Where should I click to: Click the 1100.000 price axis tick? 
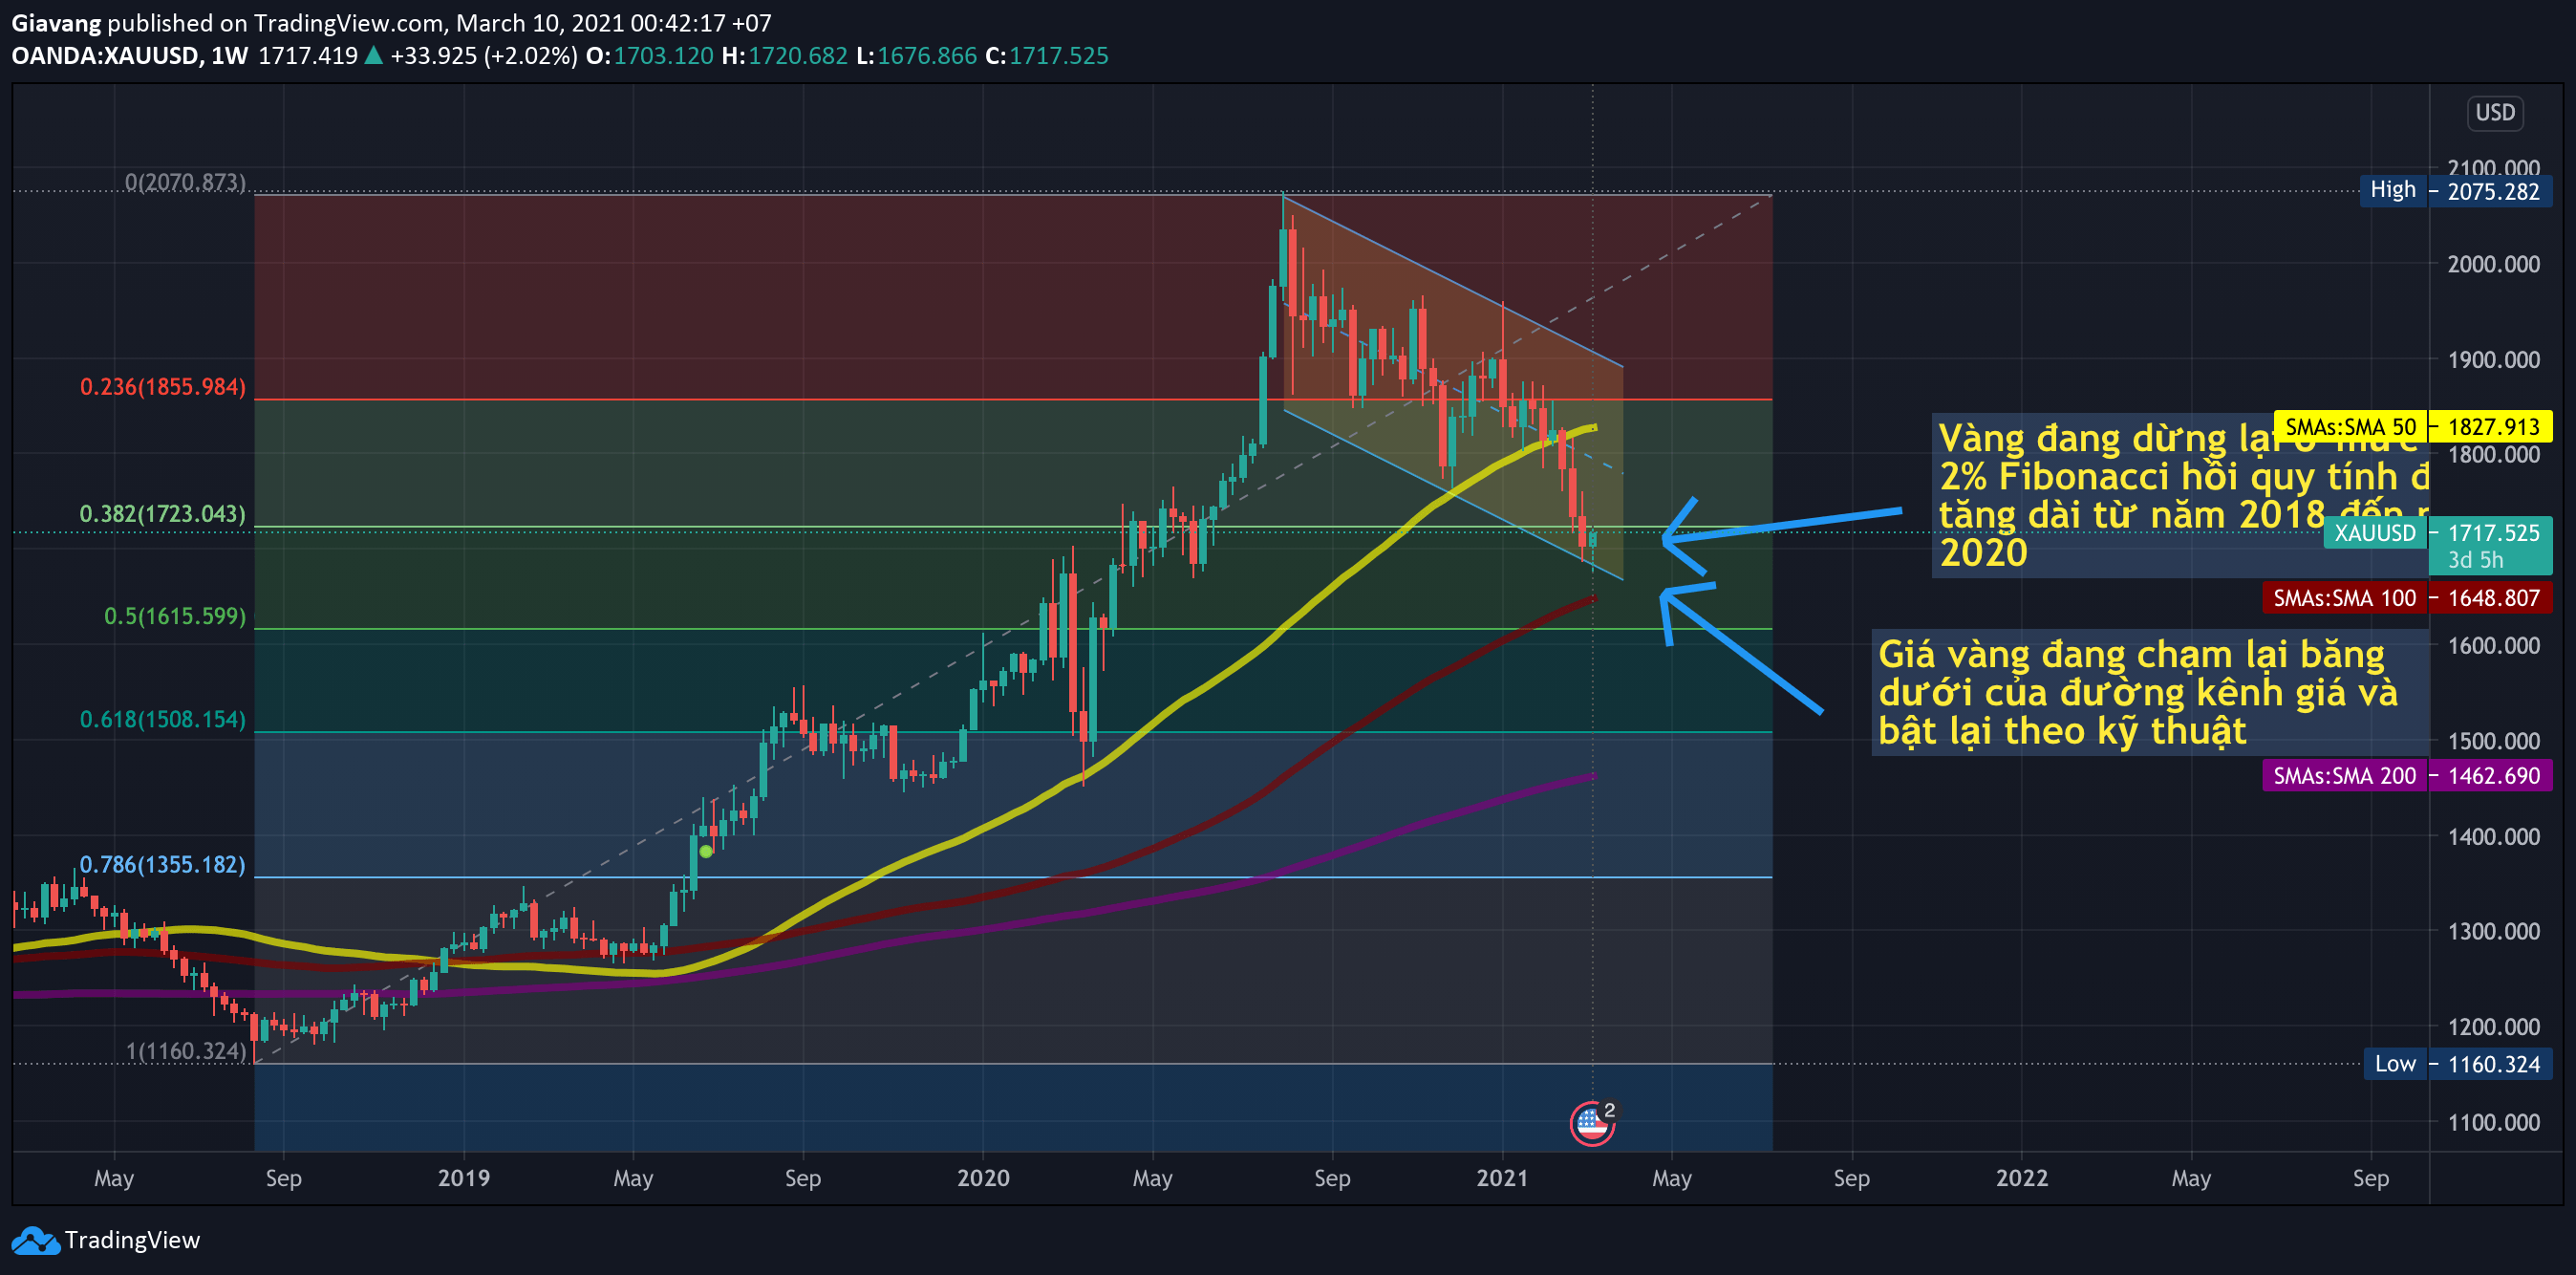pyautogui.click(x=2493, y=1122)
